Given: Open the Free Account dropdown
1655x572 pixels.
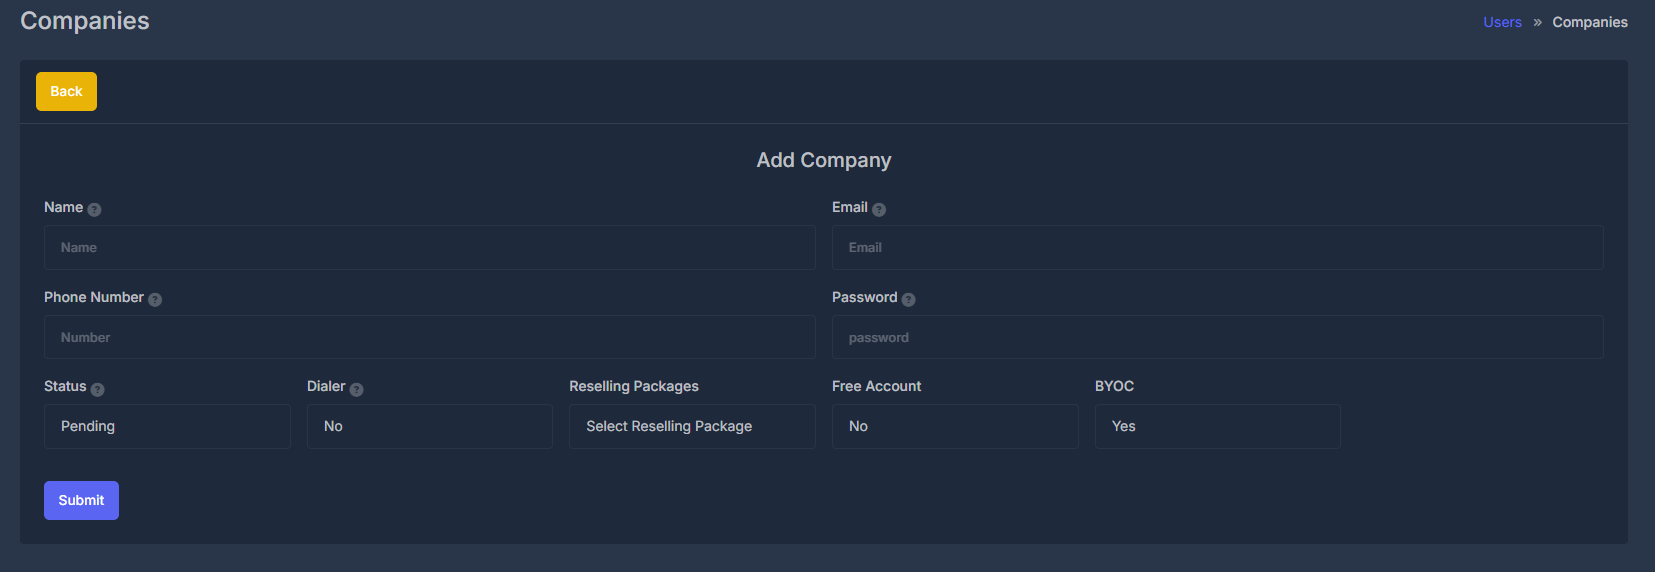Looking at the screenshot, I should click(x=955, y=426).
